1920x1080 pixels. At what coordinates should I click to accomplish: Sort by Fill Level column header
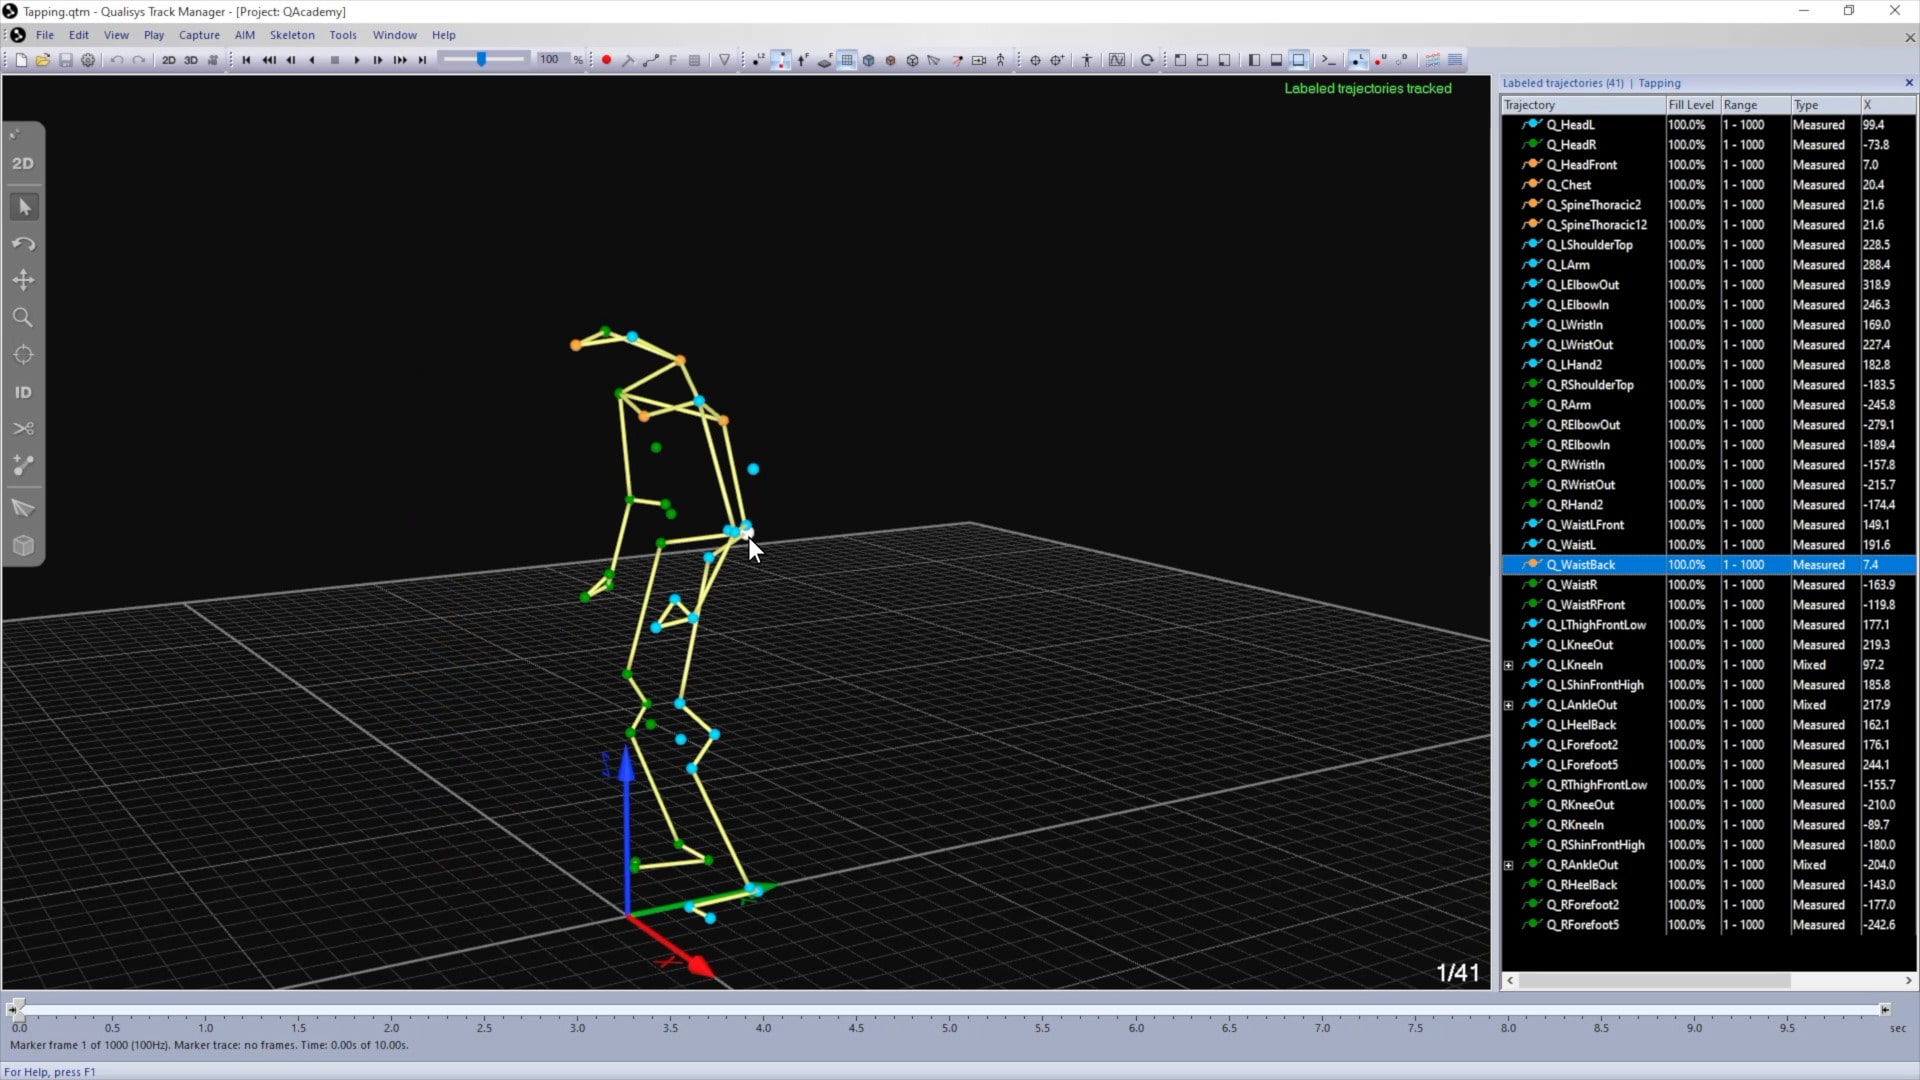tap(1691, 105)
